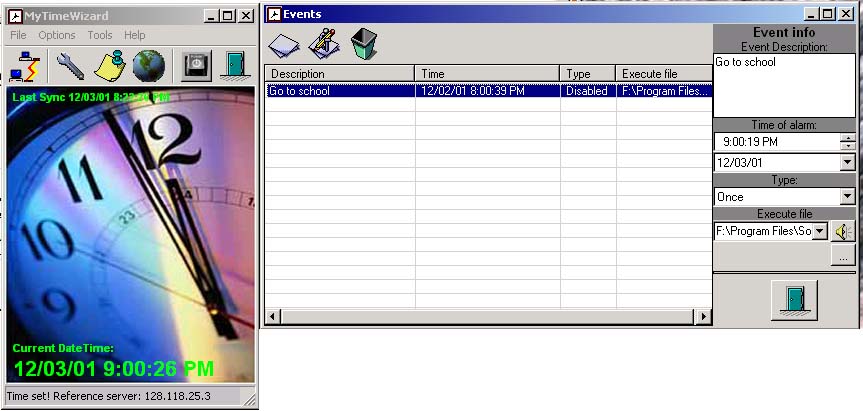Open the Tools menu
The width and height of the screenshot is (863, 411).
tap(100, 35)
